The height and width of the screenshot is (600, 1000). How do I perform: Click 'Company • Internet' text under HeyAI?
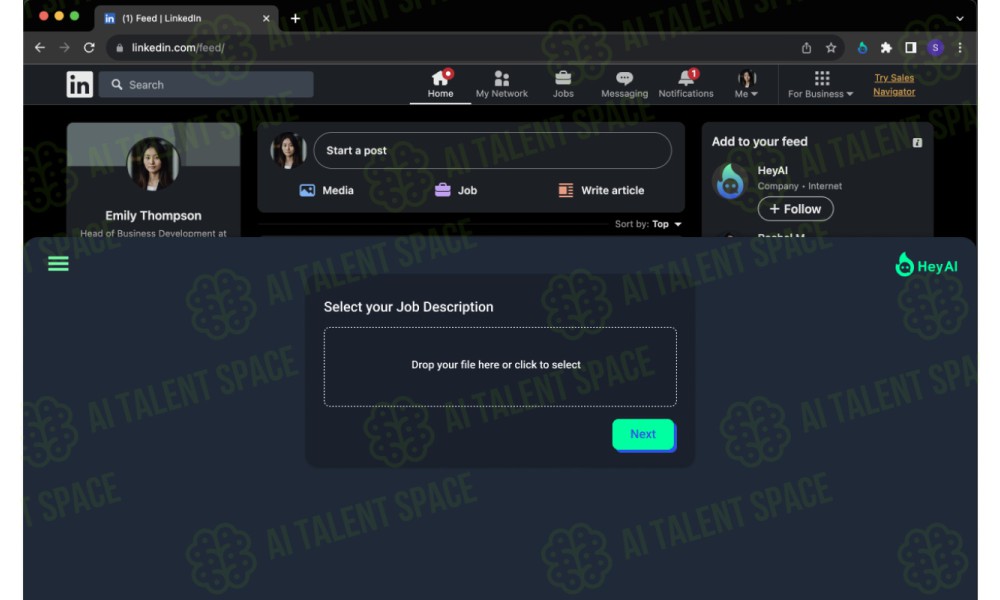click(799, 186)
